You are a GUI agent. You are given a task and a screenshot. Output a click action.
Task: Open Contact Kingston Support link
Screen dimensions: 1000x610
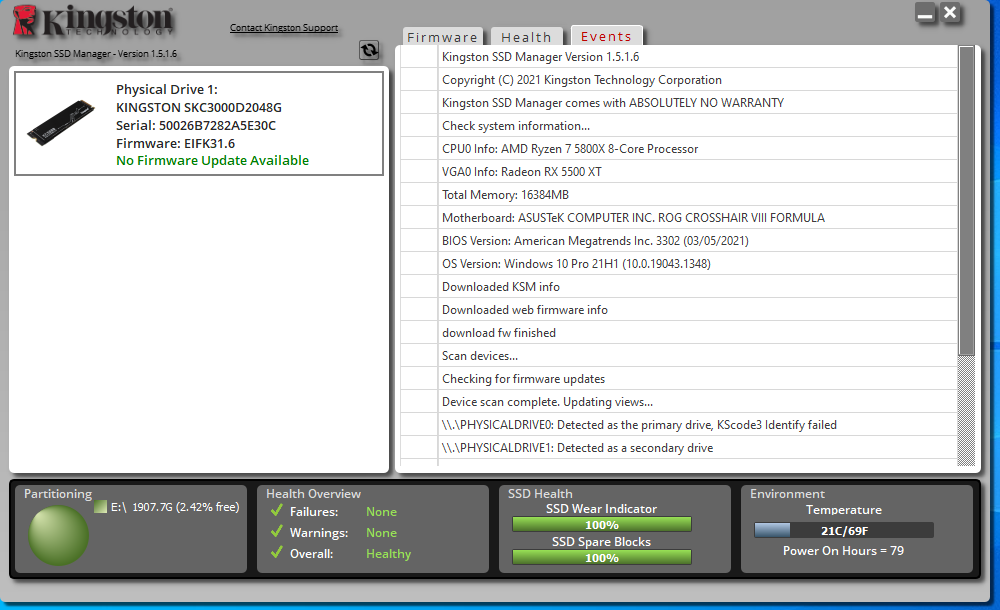click(x=284, y=27)
